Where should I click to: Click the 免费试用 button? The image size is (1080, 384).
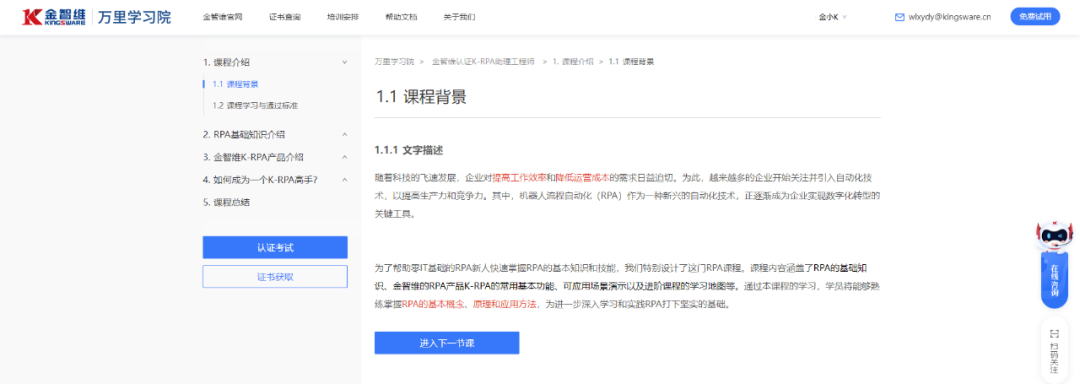click(x=1035, y=17)
